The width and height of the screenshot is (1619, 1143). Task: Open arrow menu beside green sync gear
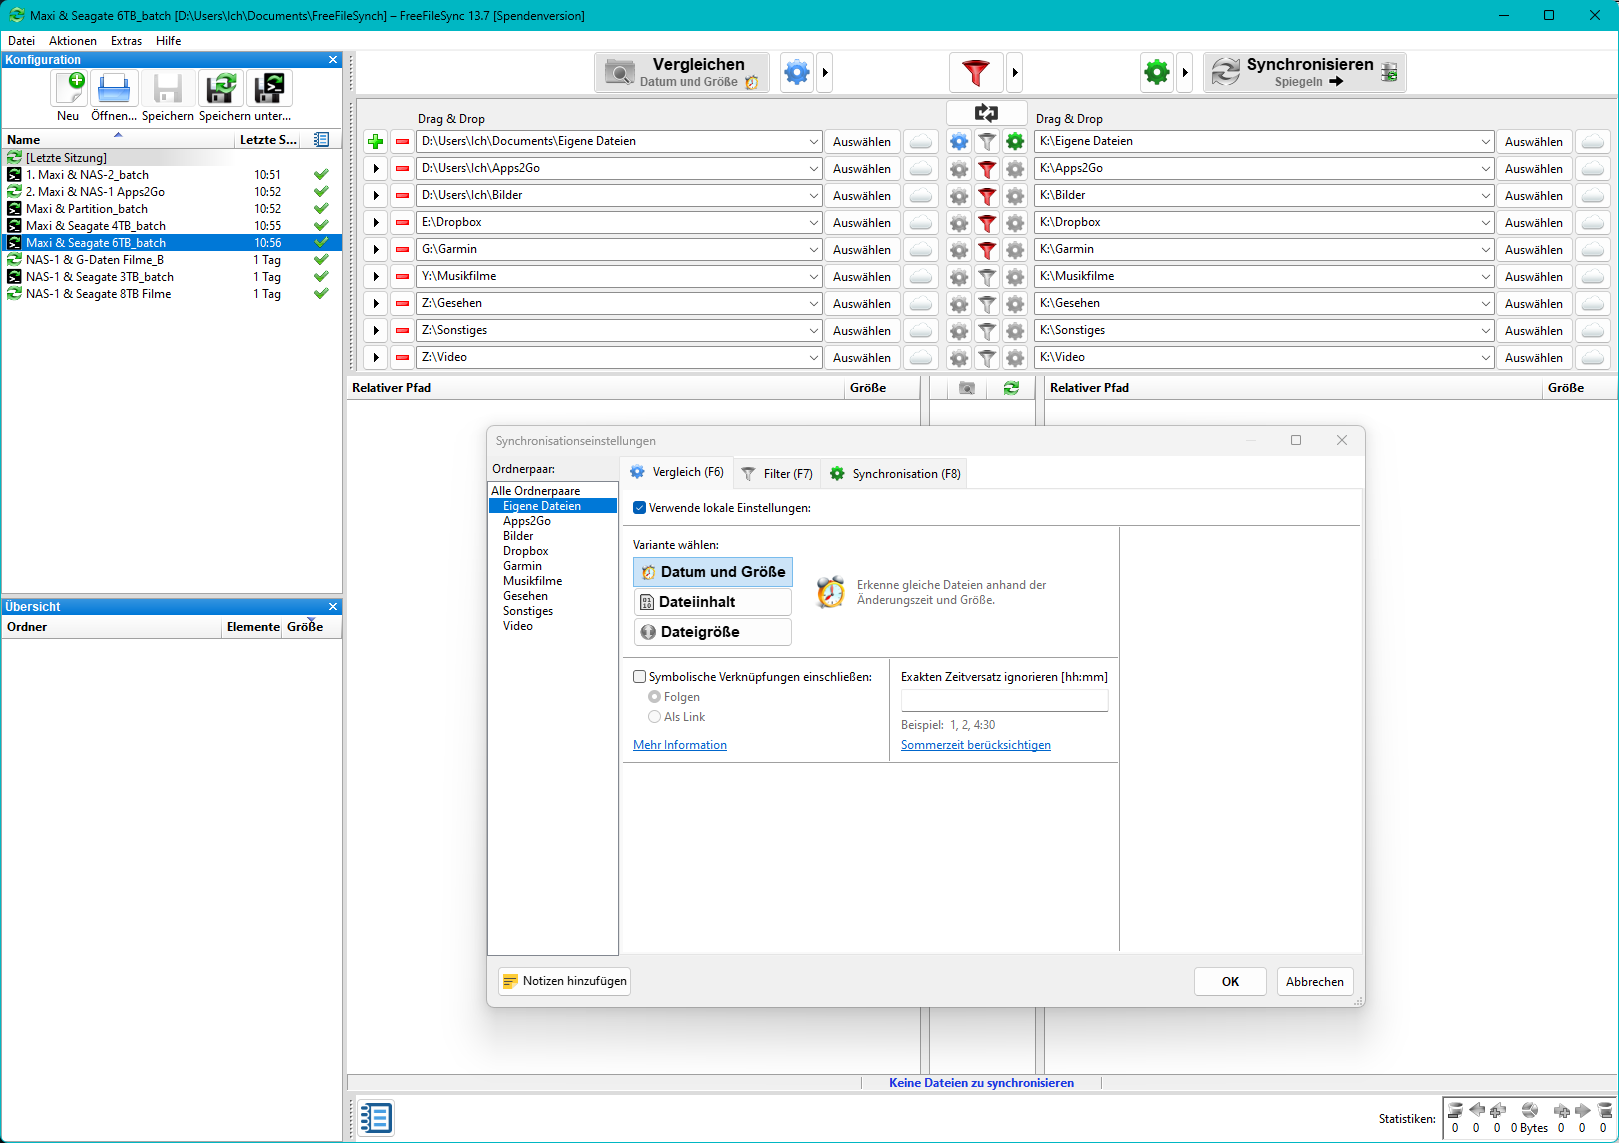tap(1184, 72)
